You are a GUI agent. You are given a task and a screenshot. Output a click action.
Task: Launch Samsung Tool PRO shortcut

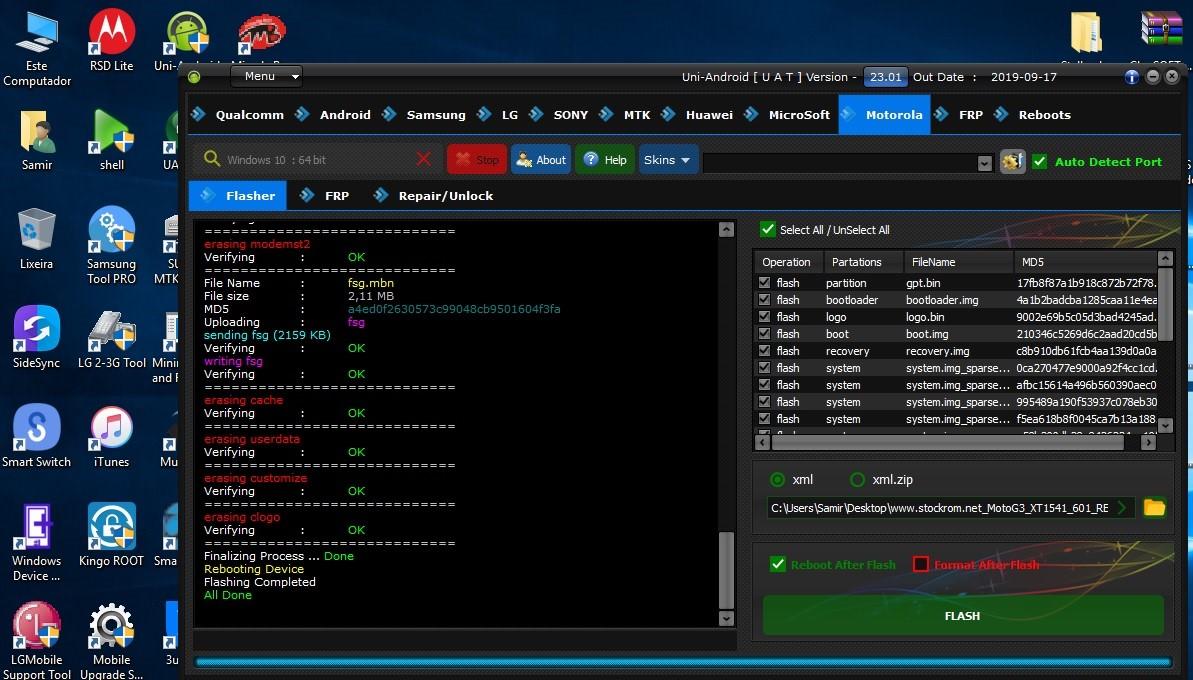[x=112, y=245]
